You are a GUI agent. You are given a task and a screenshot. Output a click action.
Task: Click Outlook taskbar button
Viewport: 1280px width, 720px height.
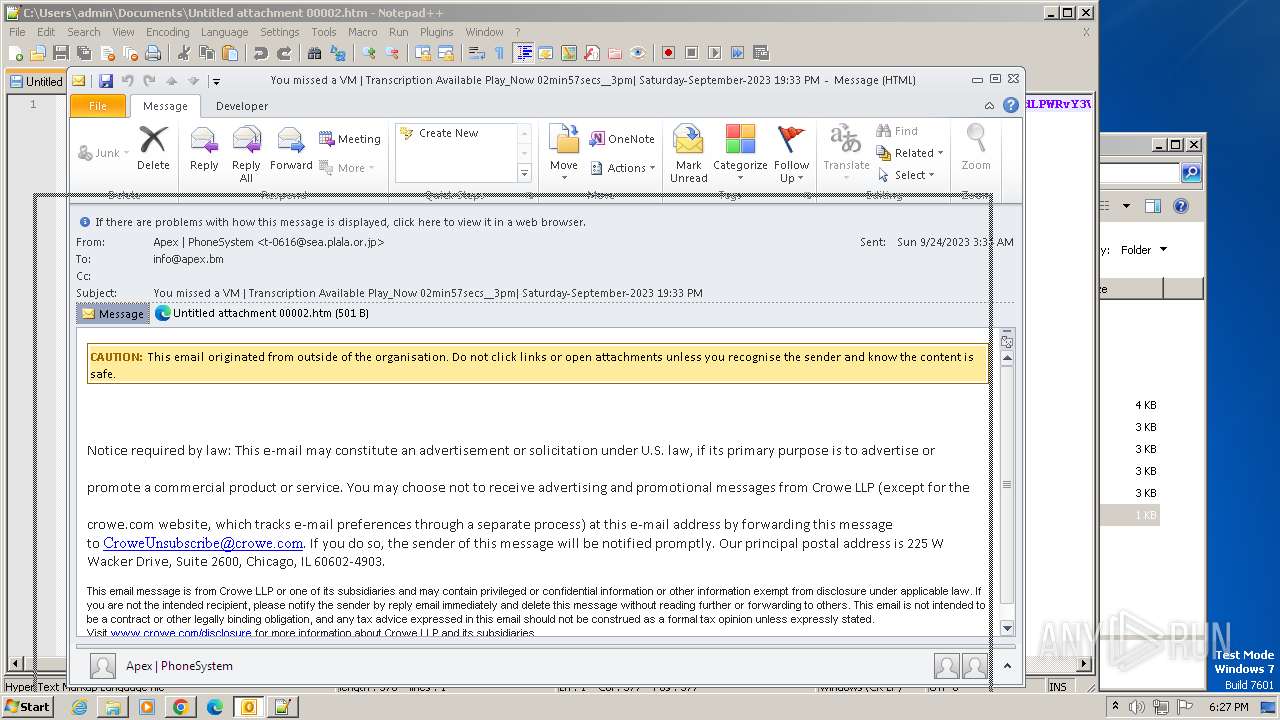pos(248,707)
